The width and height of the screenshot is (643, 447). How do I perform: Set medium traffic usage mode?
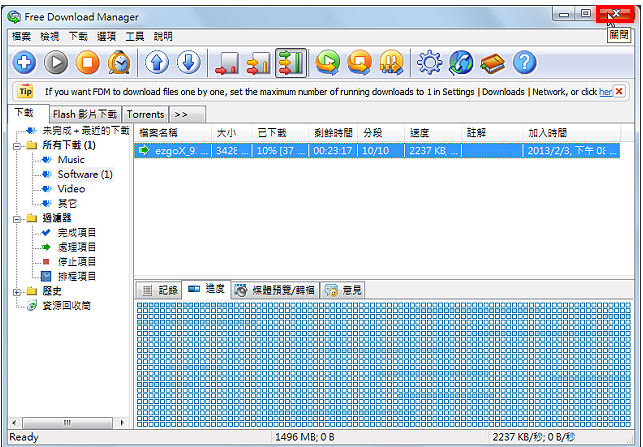coord(258,63)
